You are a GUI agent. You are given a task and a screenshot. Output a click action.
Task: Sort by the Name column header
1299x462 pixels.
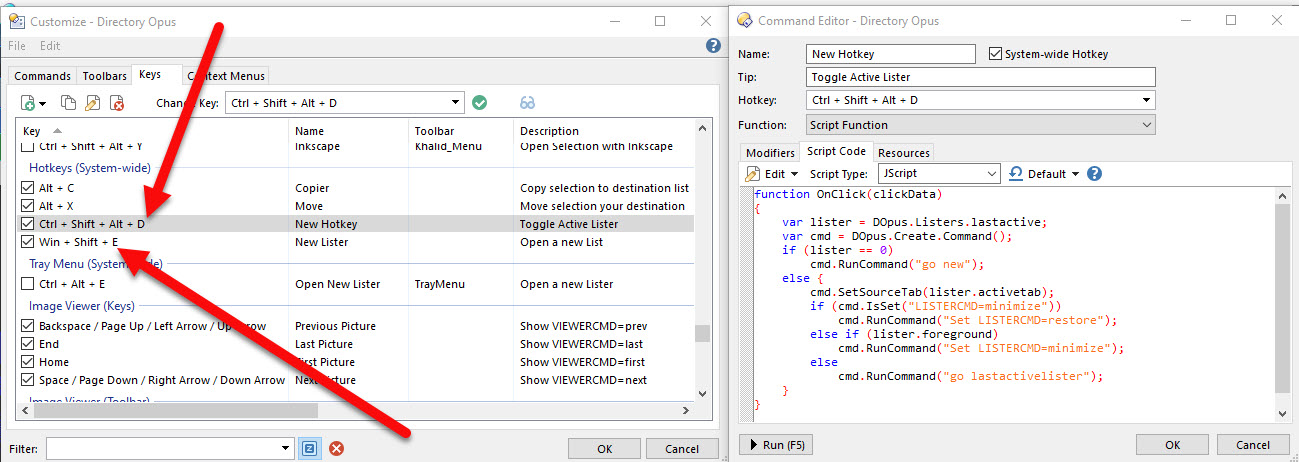pyautogui.click(x=349, y=131)
